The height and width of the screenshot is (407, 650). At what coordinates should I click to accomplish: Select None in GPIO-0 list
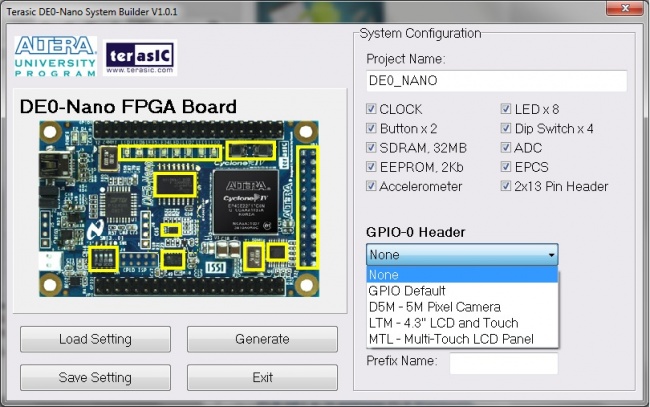[x=462, y=275]
